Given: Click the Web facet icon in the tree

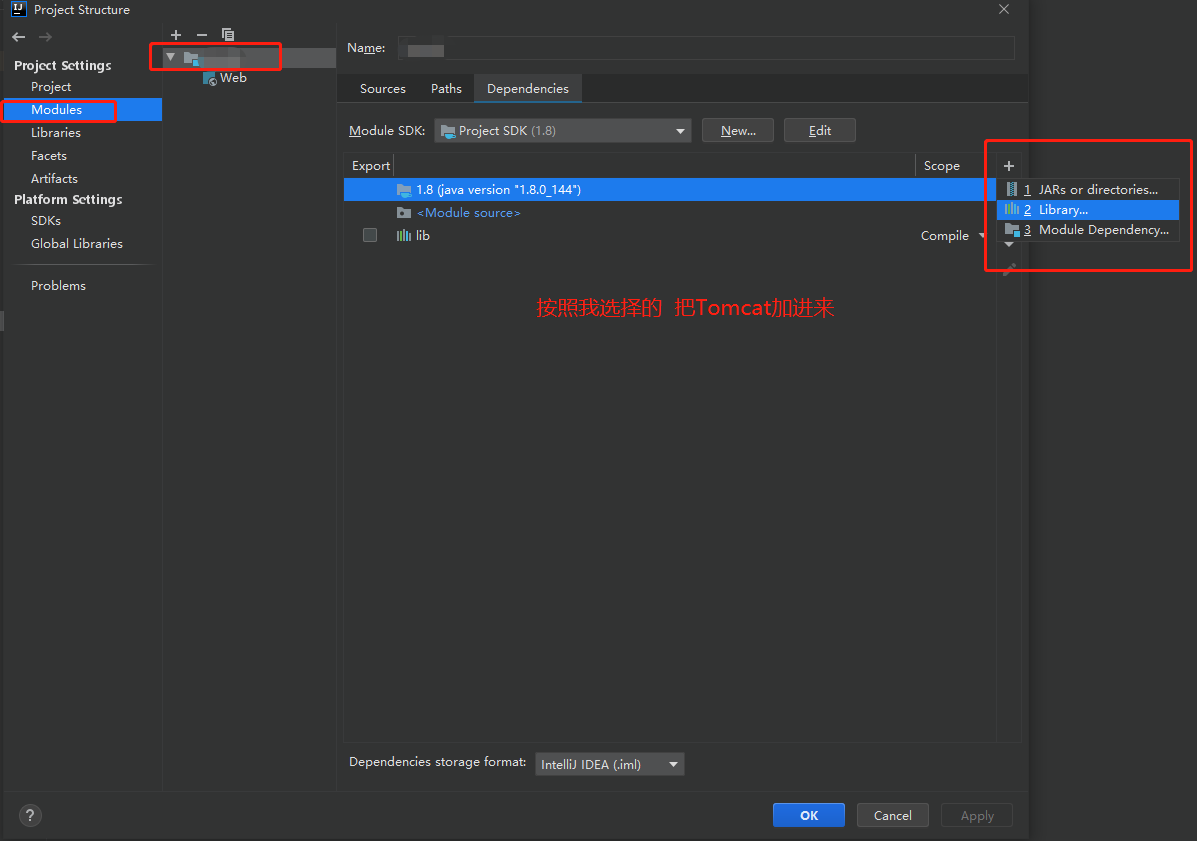Looking at the screenshot, I should 209,78.
